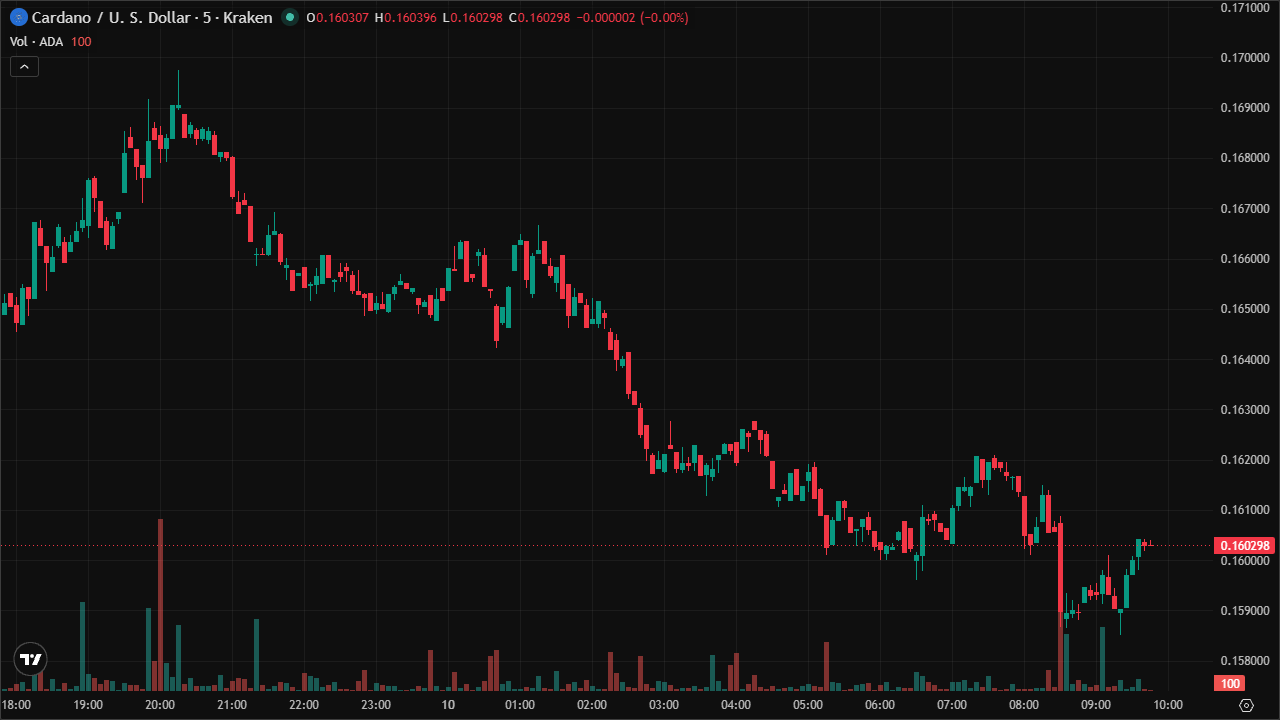Viewport: 1280px width, 720px height.
Task: Select the Vol · ADA indicator legend
Action: (37, 41)
